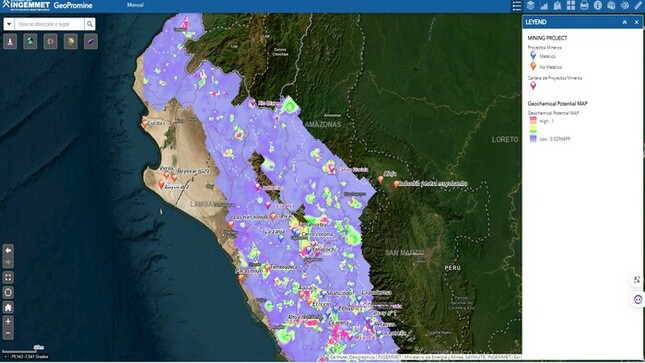Zoom in with plus button

pyautogui.click(x=8, y=321)
